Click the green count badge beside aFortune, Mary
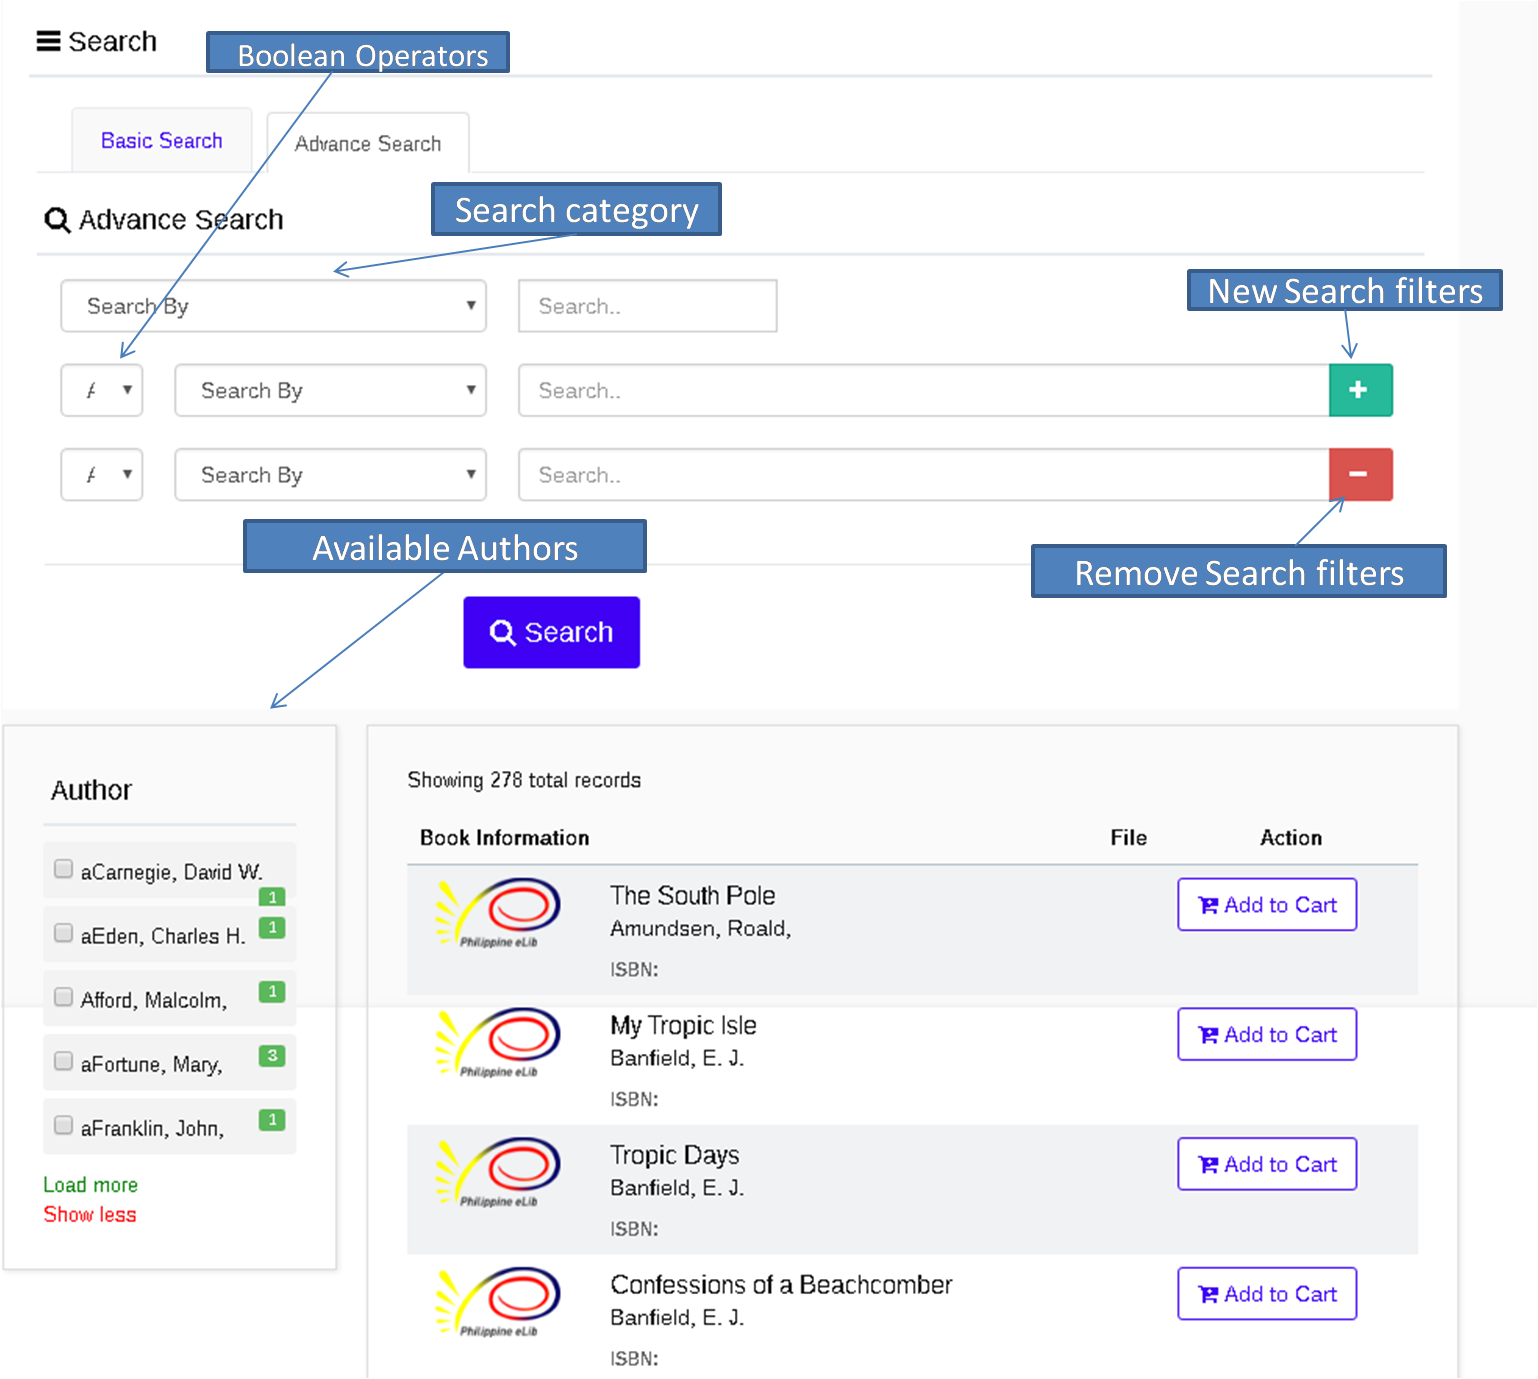This screenshot has height=1379, width=1538. [272, 1056]
